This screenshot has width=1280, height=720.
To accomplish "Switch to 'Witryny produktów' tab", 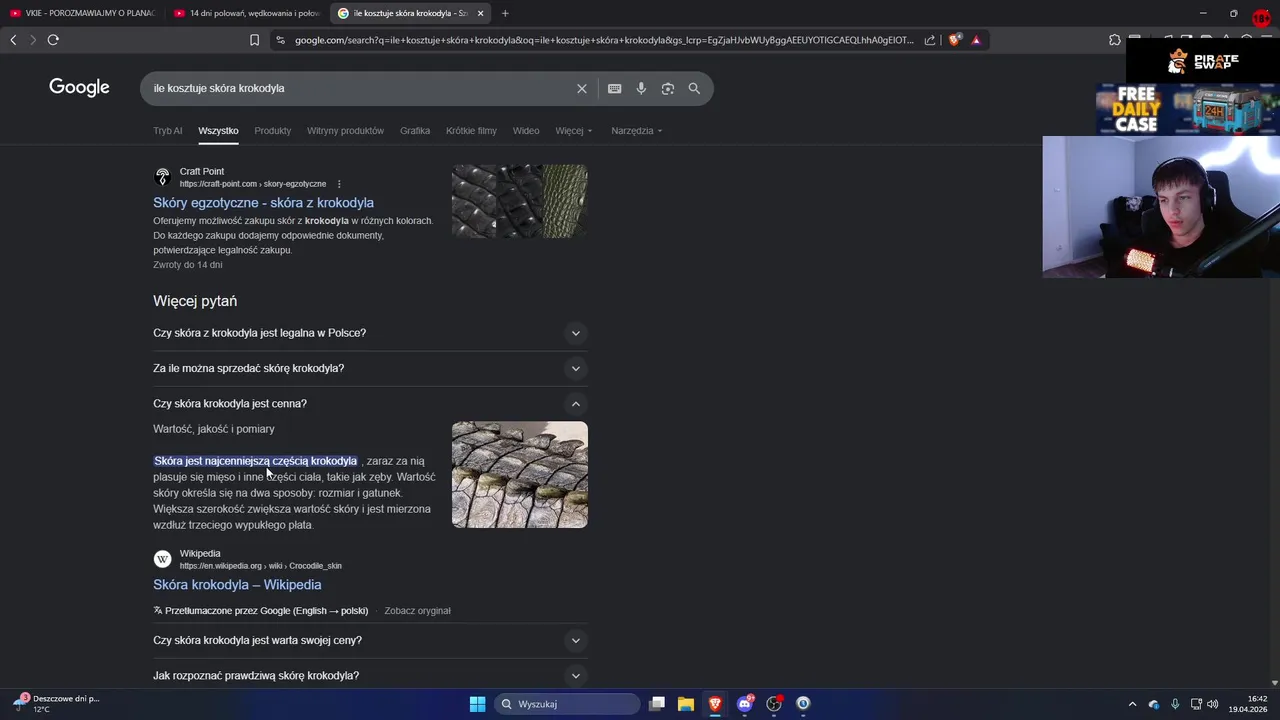I will tap(345, 131).
